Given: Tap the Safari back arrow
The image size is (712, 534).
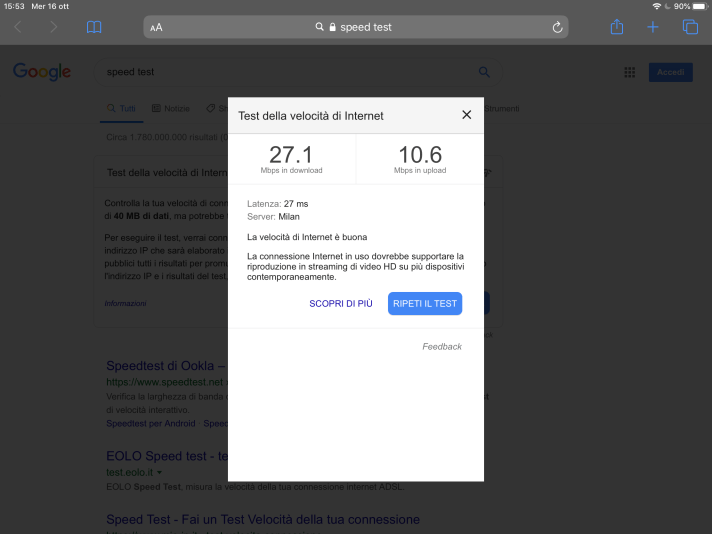Looking at the screenshot, I should pyautogui.click(x=18, y=27).
